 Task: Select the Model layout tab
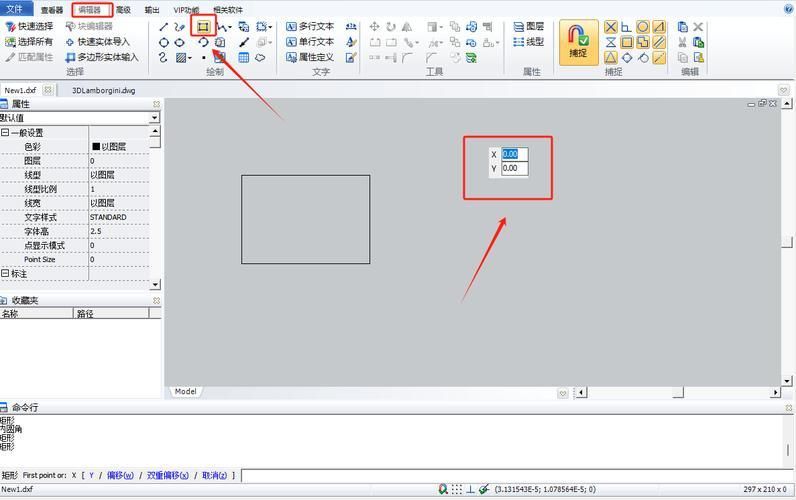tap(185, 391)
